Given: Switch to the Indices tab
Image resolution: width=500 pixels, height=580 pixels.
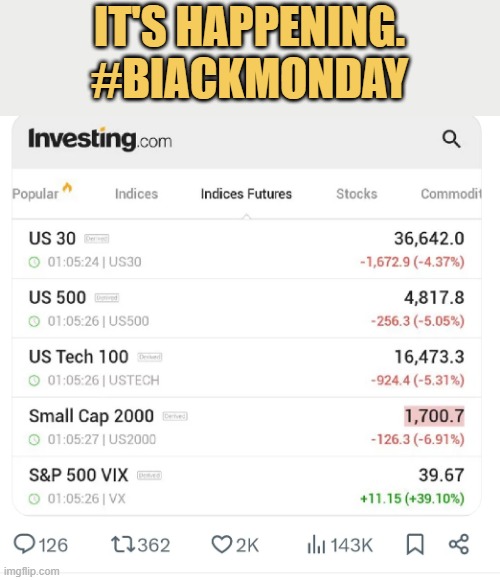Looking at the screenshot, I should [136, 194].
